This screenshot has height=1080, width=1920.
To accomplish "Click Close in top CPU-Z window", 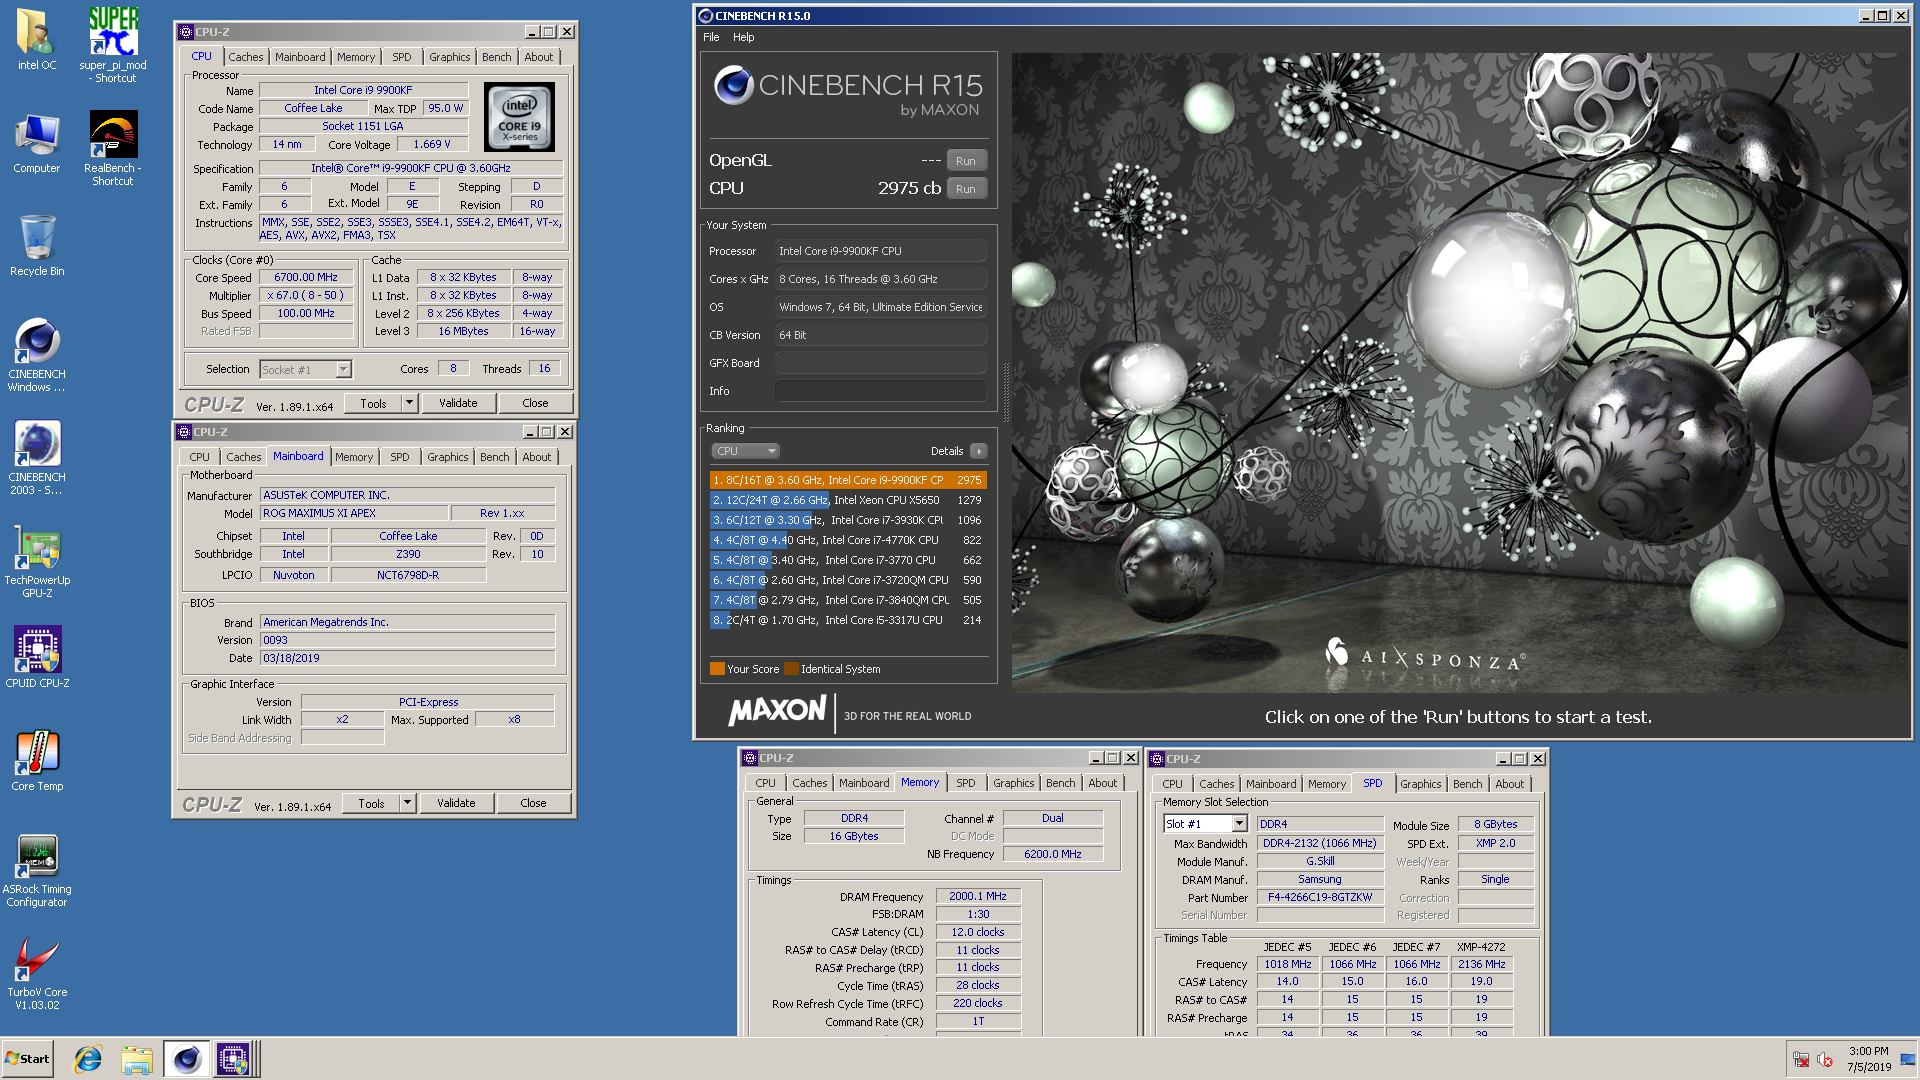I will coord(535,403).
